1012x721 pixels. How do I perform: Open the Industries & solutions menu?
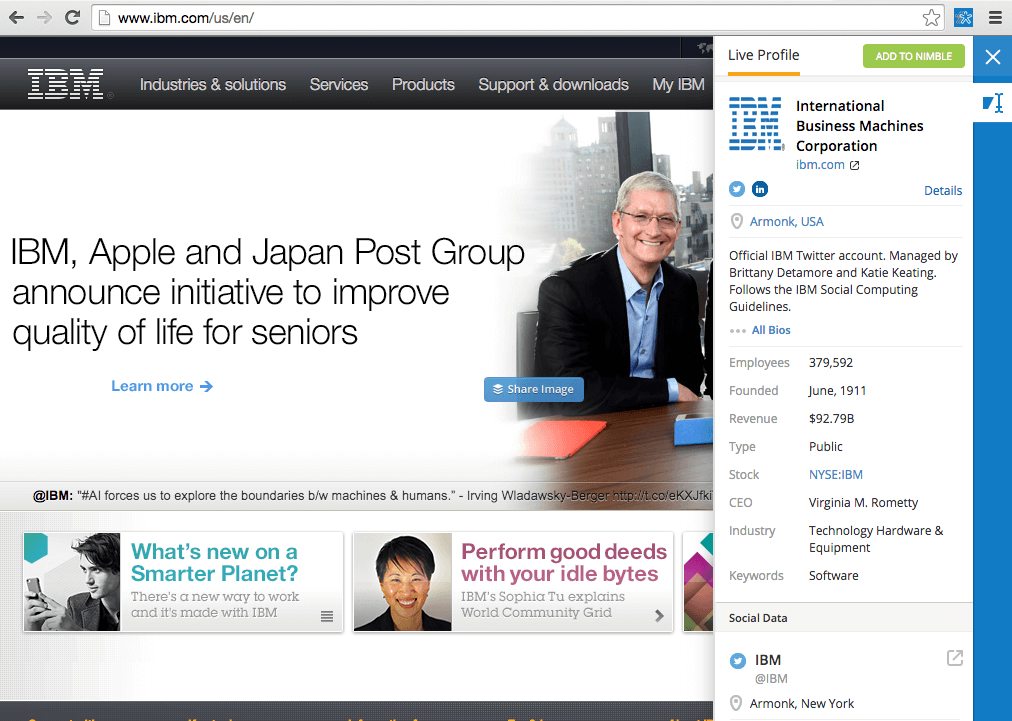click(213, 85)
